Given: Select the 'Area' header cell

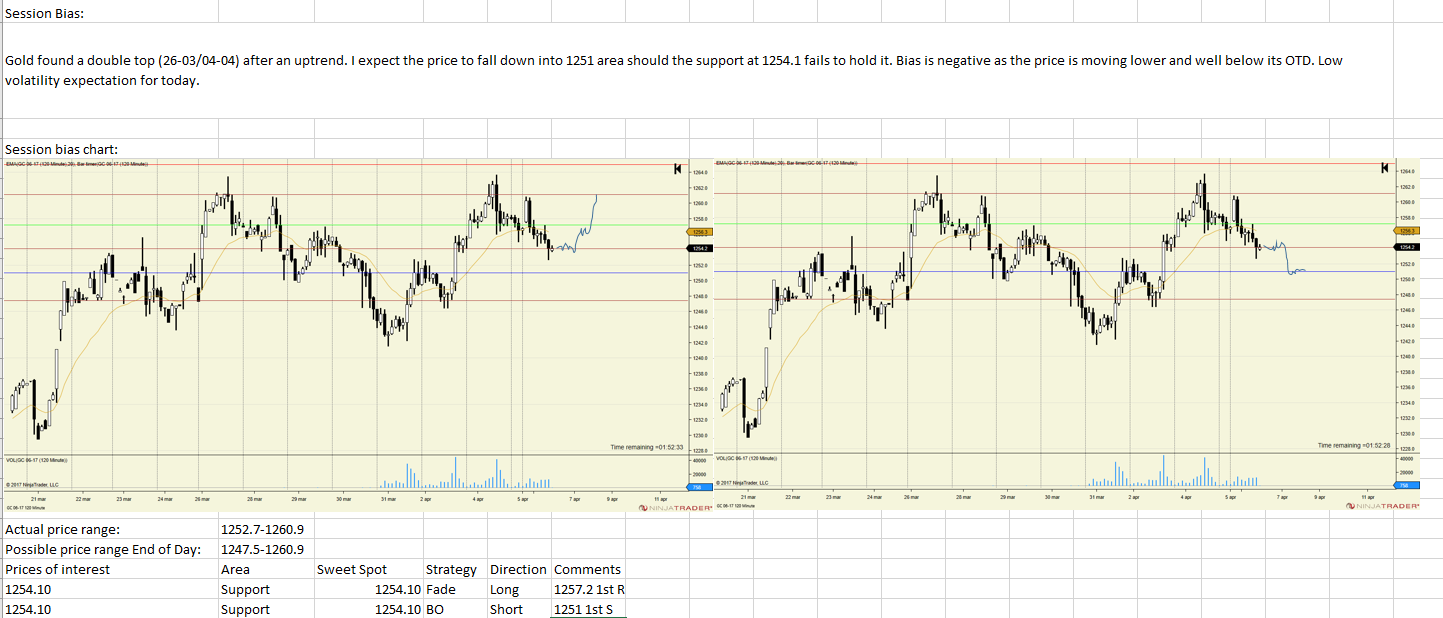Looking at the screenshot, I should (265, 569).
